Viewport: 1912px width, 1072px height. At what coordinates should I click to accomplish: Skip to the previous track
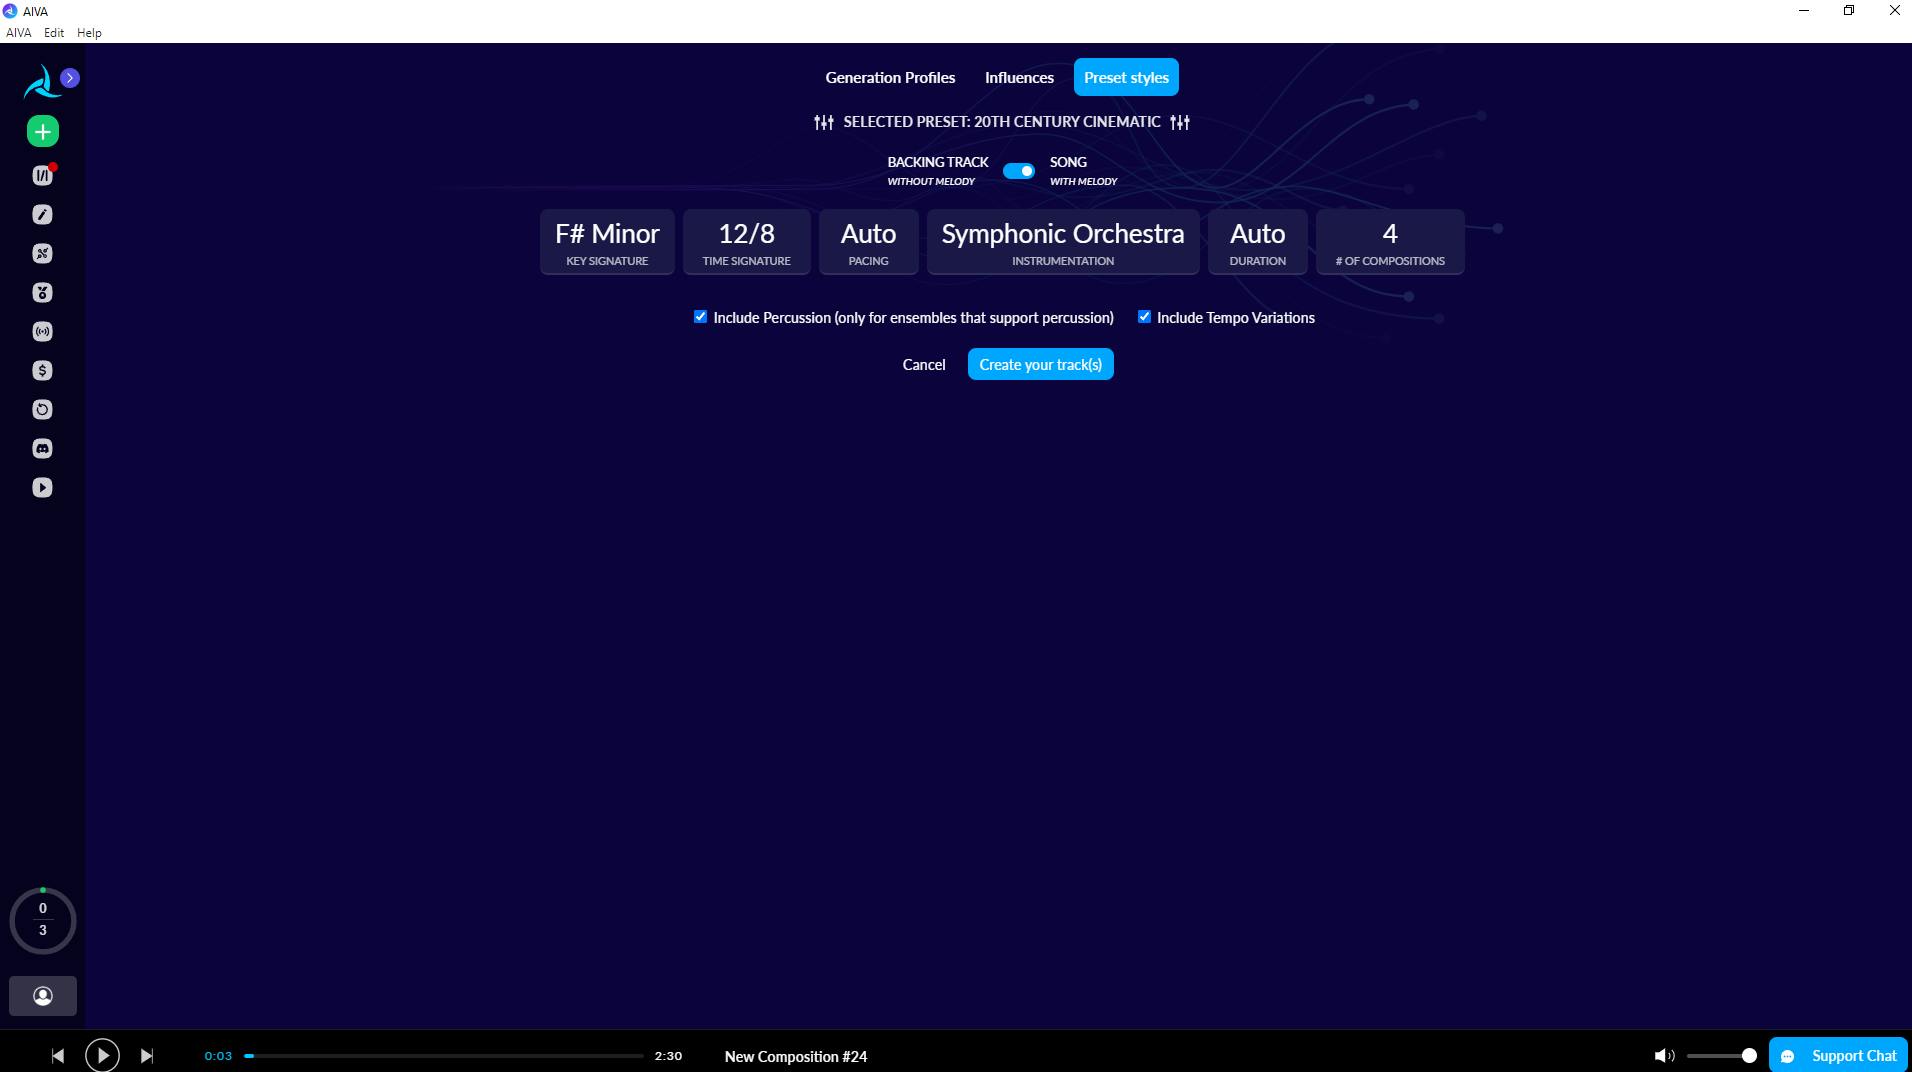click(58, 1056)
